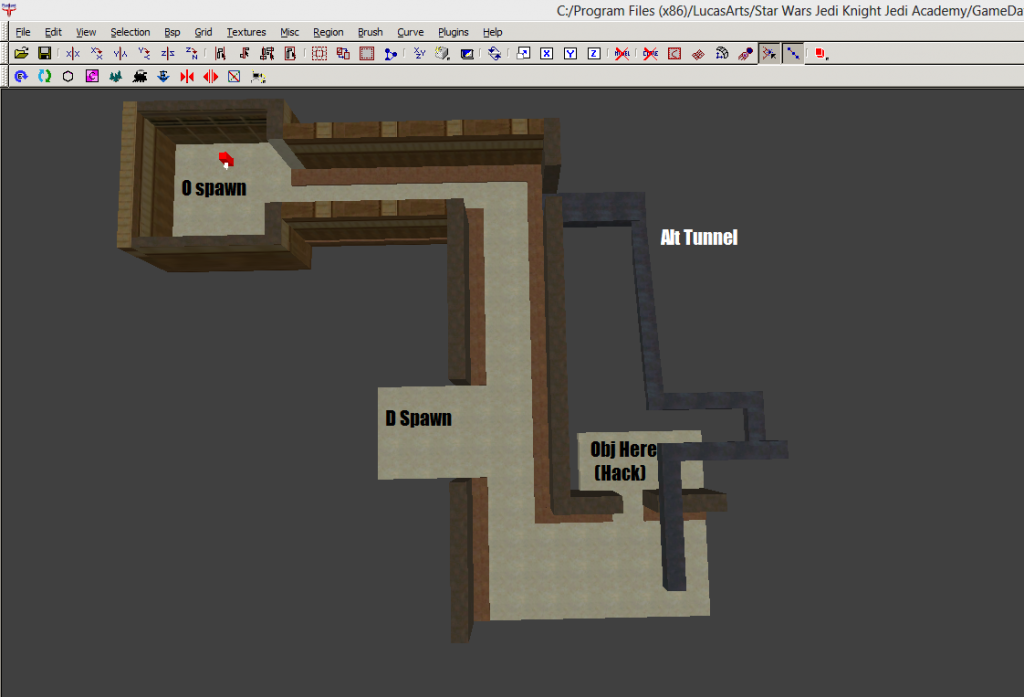Click the Save floppy disk icon
This screenshot has height=697, width=1024.
click(45, 53)
